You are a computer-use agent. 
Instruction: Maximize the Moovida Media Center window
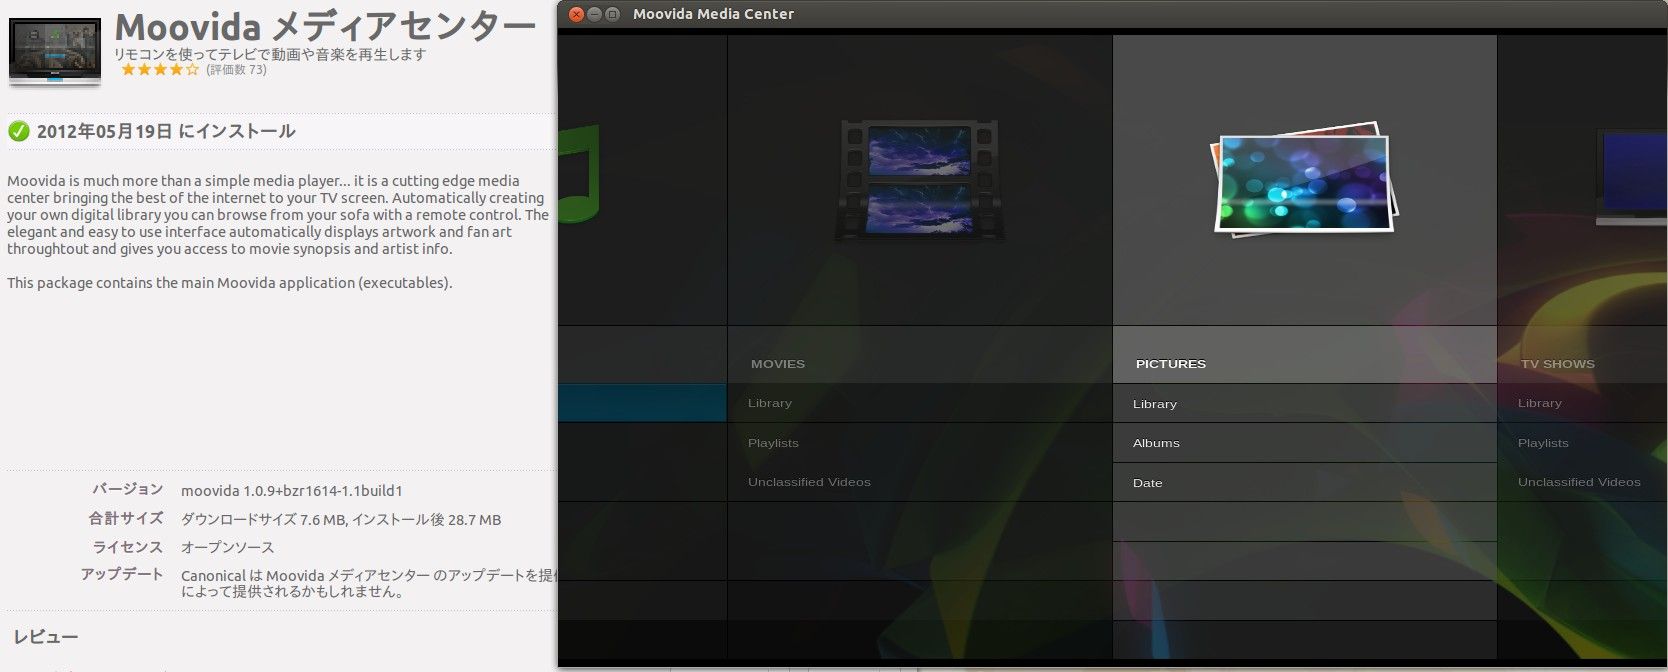pyautogui.click(x=613, y=14)
